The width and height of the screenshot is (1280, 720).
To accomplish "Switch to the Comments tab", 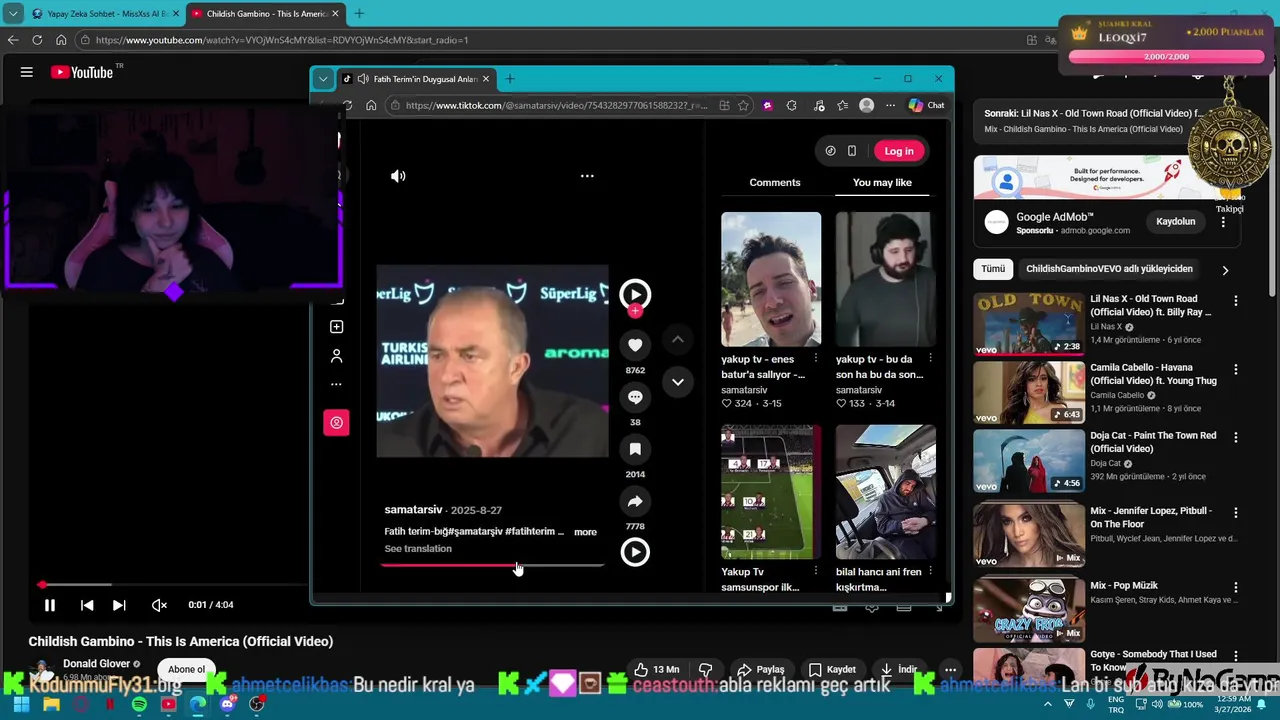I will [775, 182].
